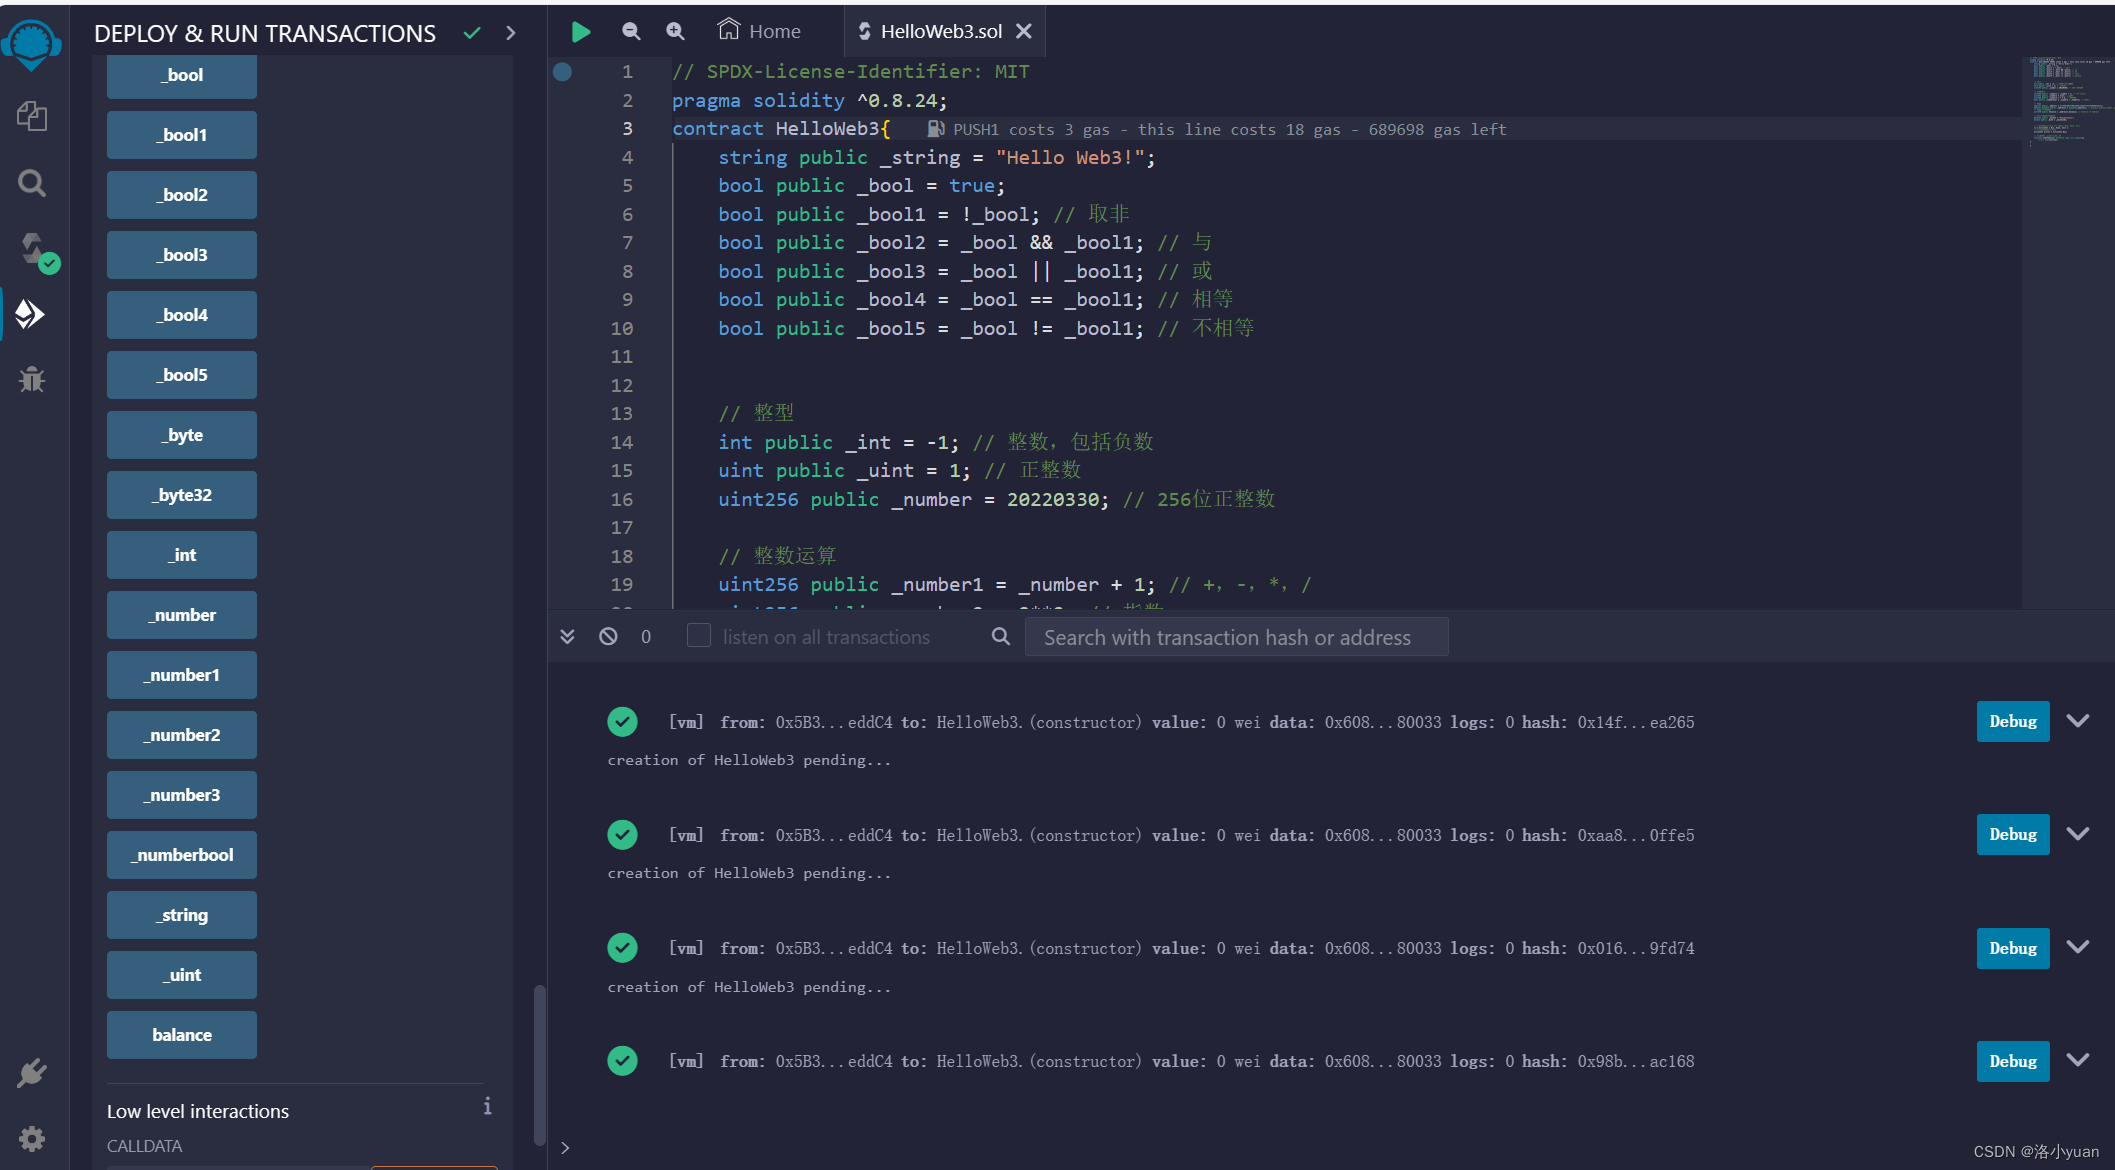Click success checkmark of hash 0xaa8...0ffe5

tap(622, 834)
